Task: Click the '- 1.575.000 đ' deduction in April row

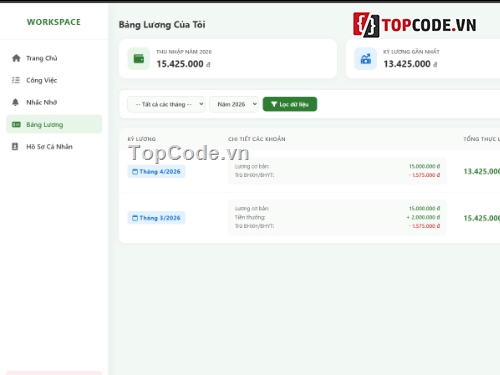Action: (424, 175)
